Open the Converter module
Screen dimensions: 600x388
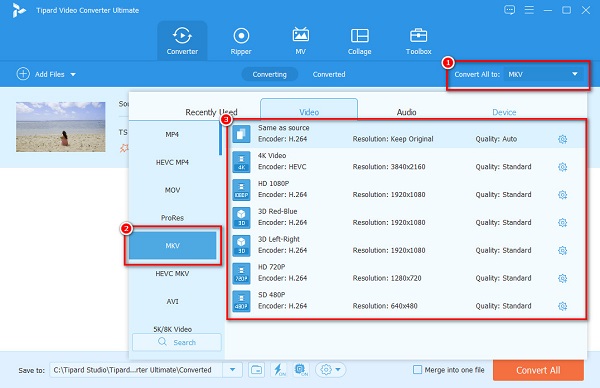[x=182, y=41]
